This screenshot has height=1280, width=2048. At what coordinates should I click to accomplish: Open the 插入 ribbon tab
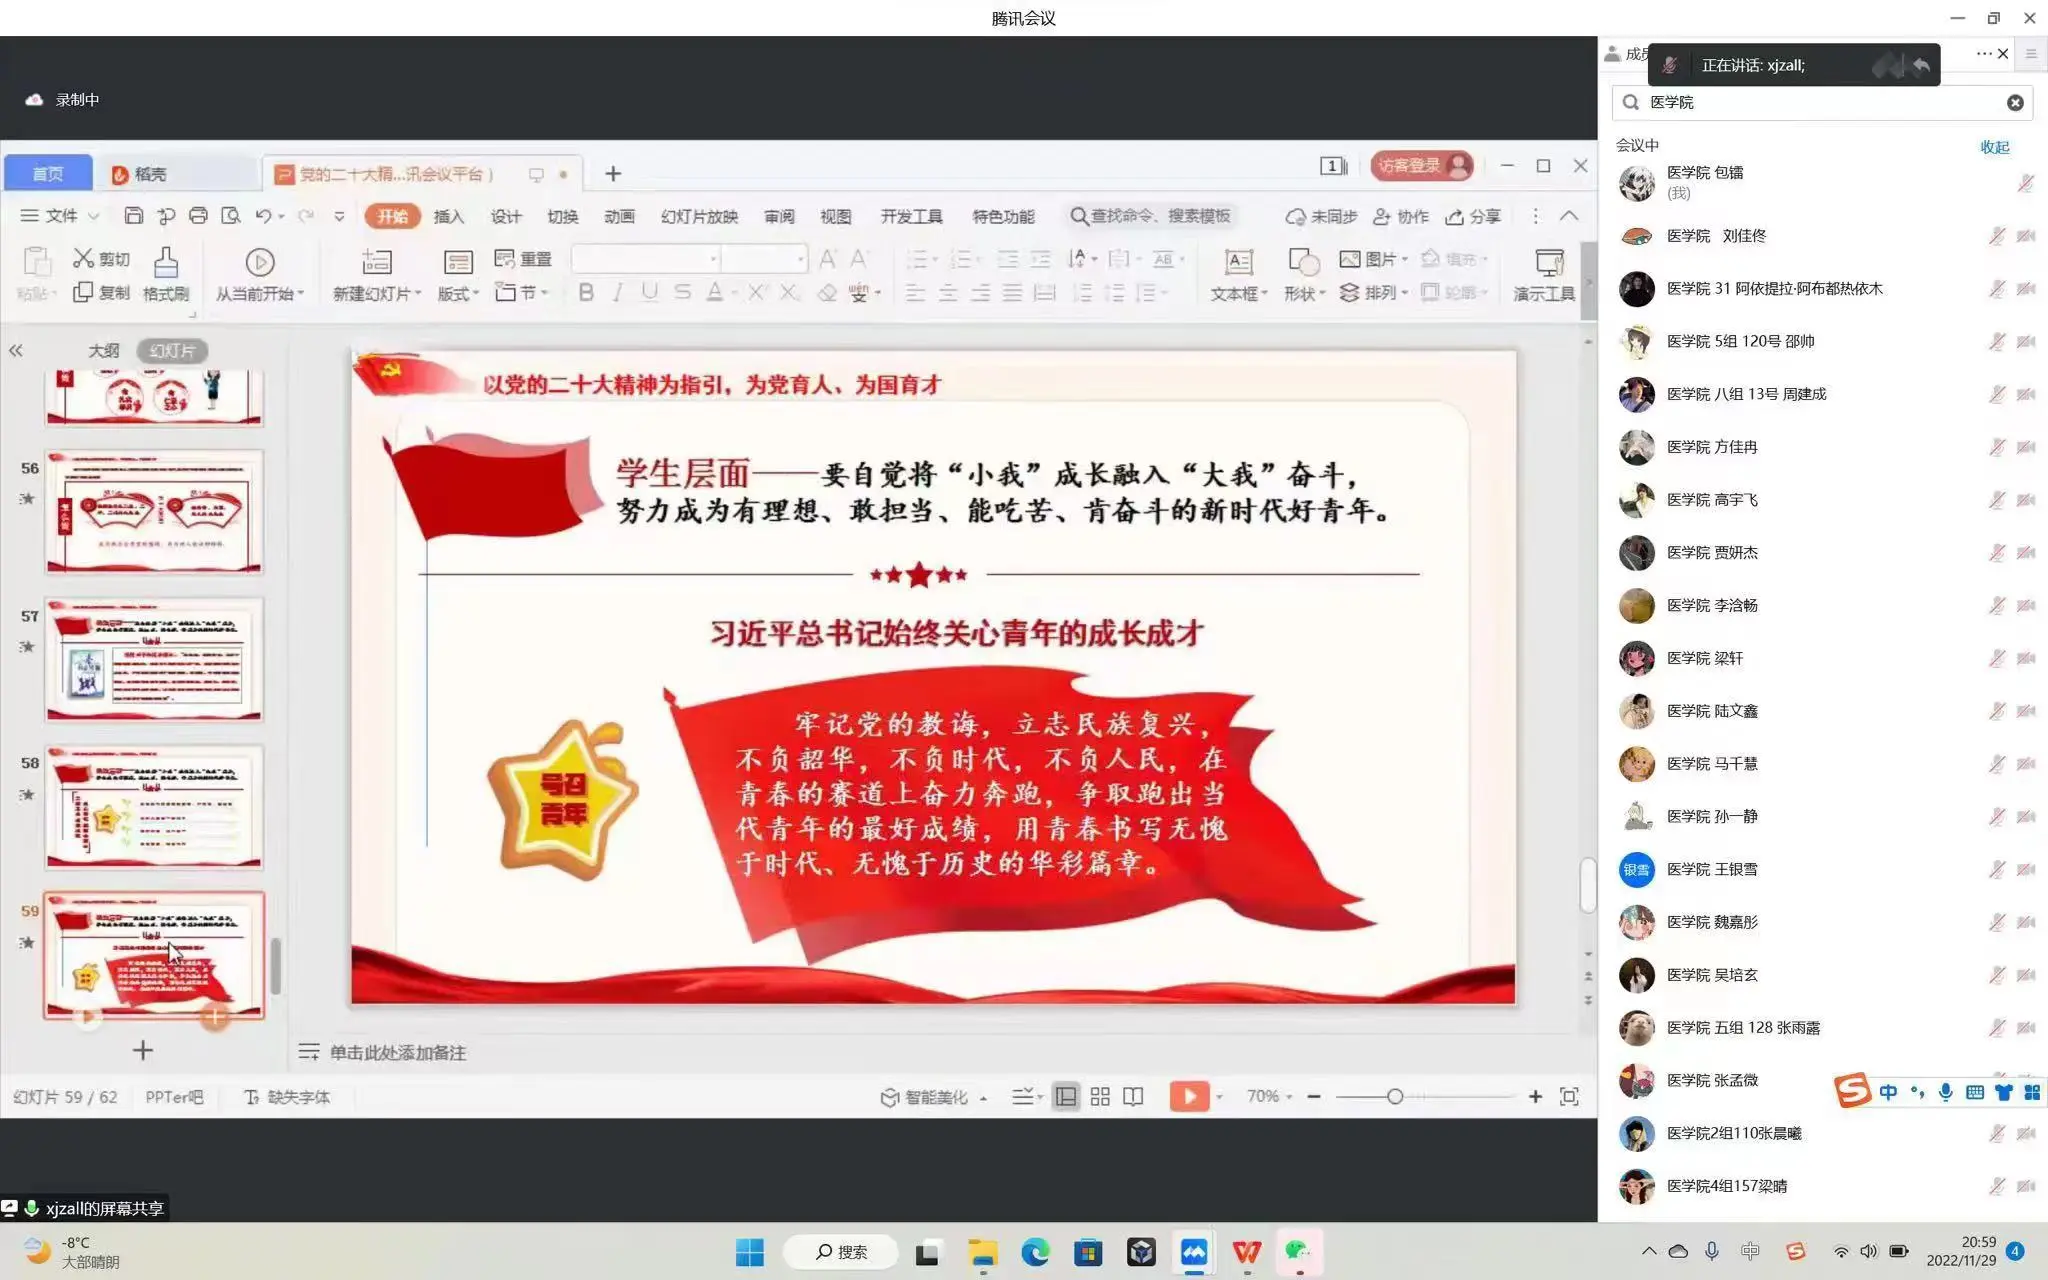(449, 216)
